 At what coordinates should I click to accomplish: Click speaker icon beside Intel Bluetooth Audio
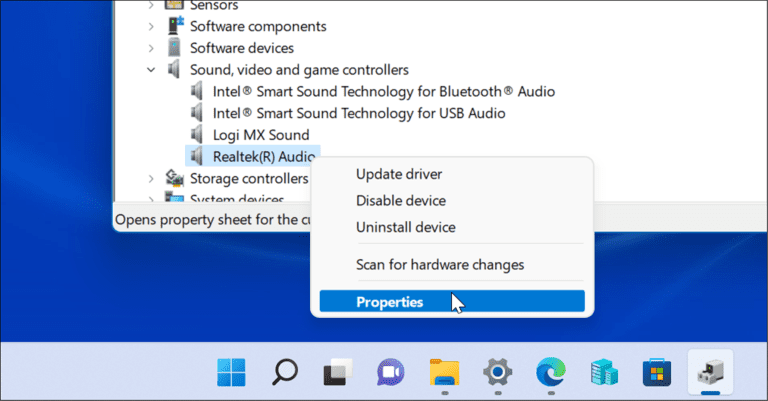click(197, 91)
